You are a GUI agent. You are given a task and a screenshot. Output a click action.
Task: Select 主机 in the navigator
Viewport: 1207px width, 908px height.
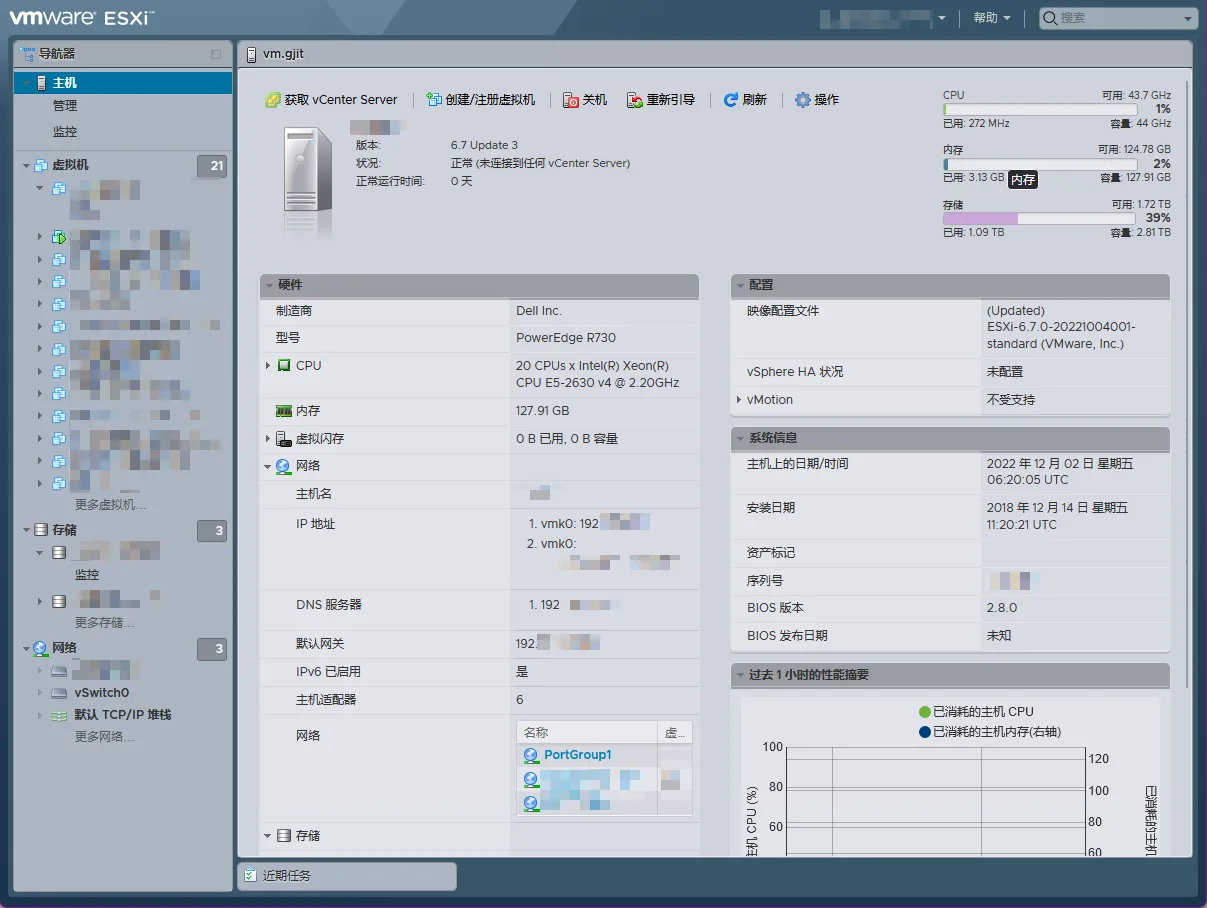tap(123, 83)
